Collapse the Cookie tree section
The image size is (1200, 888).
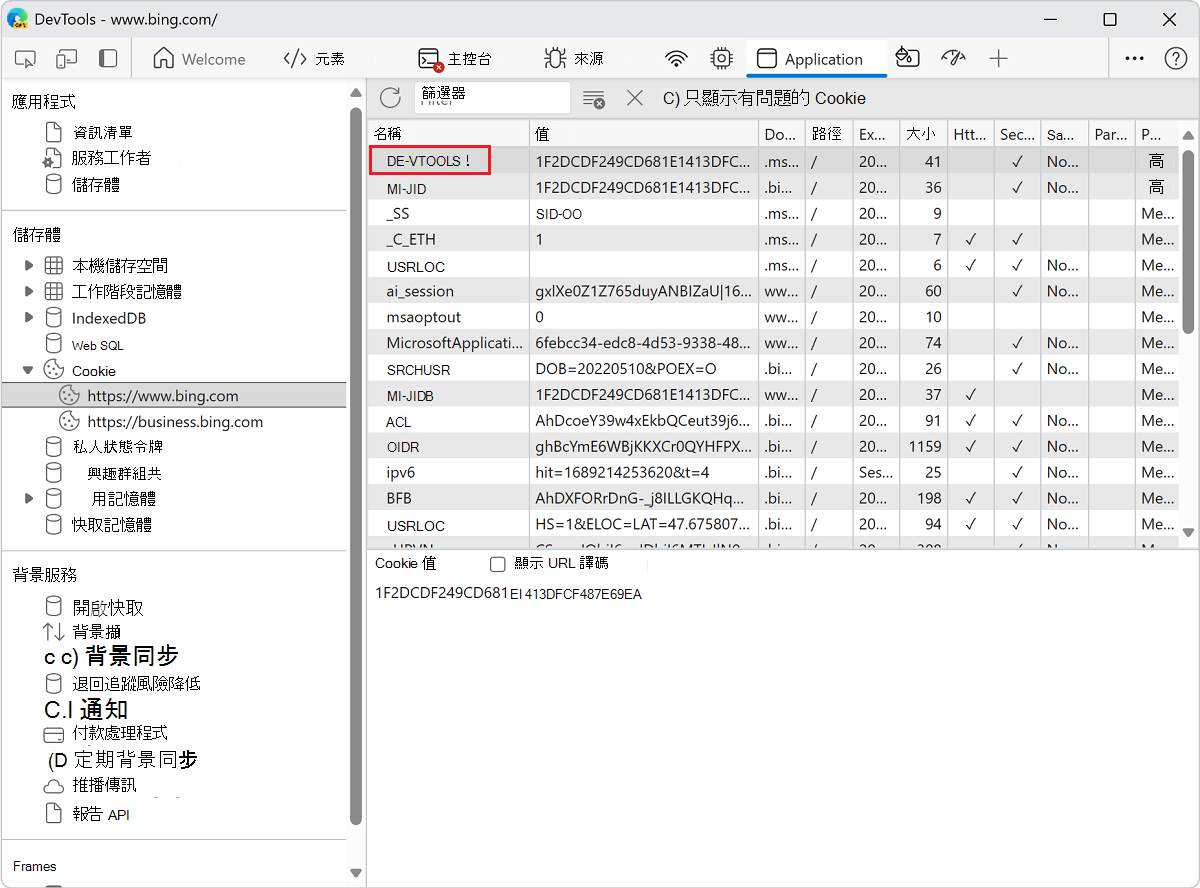(28, 369)
